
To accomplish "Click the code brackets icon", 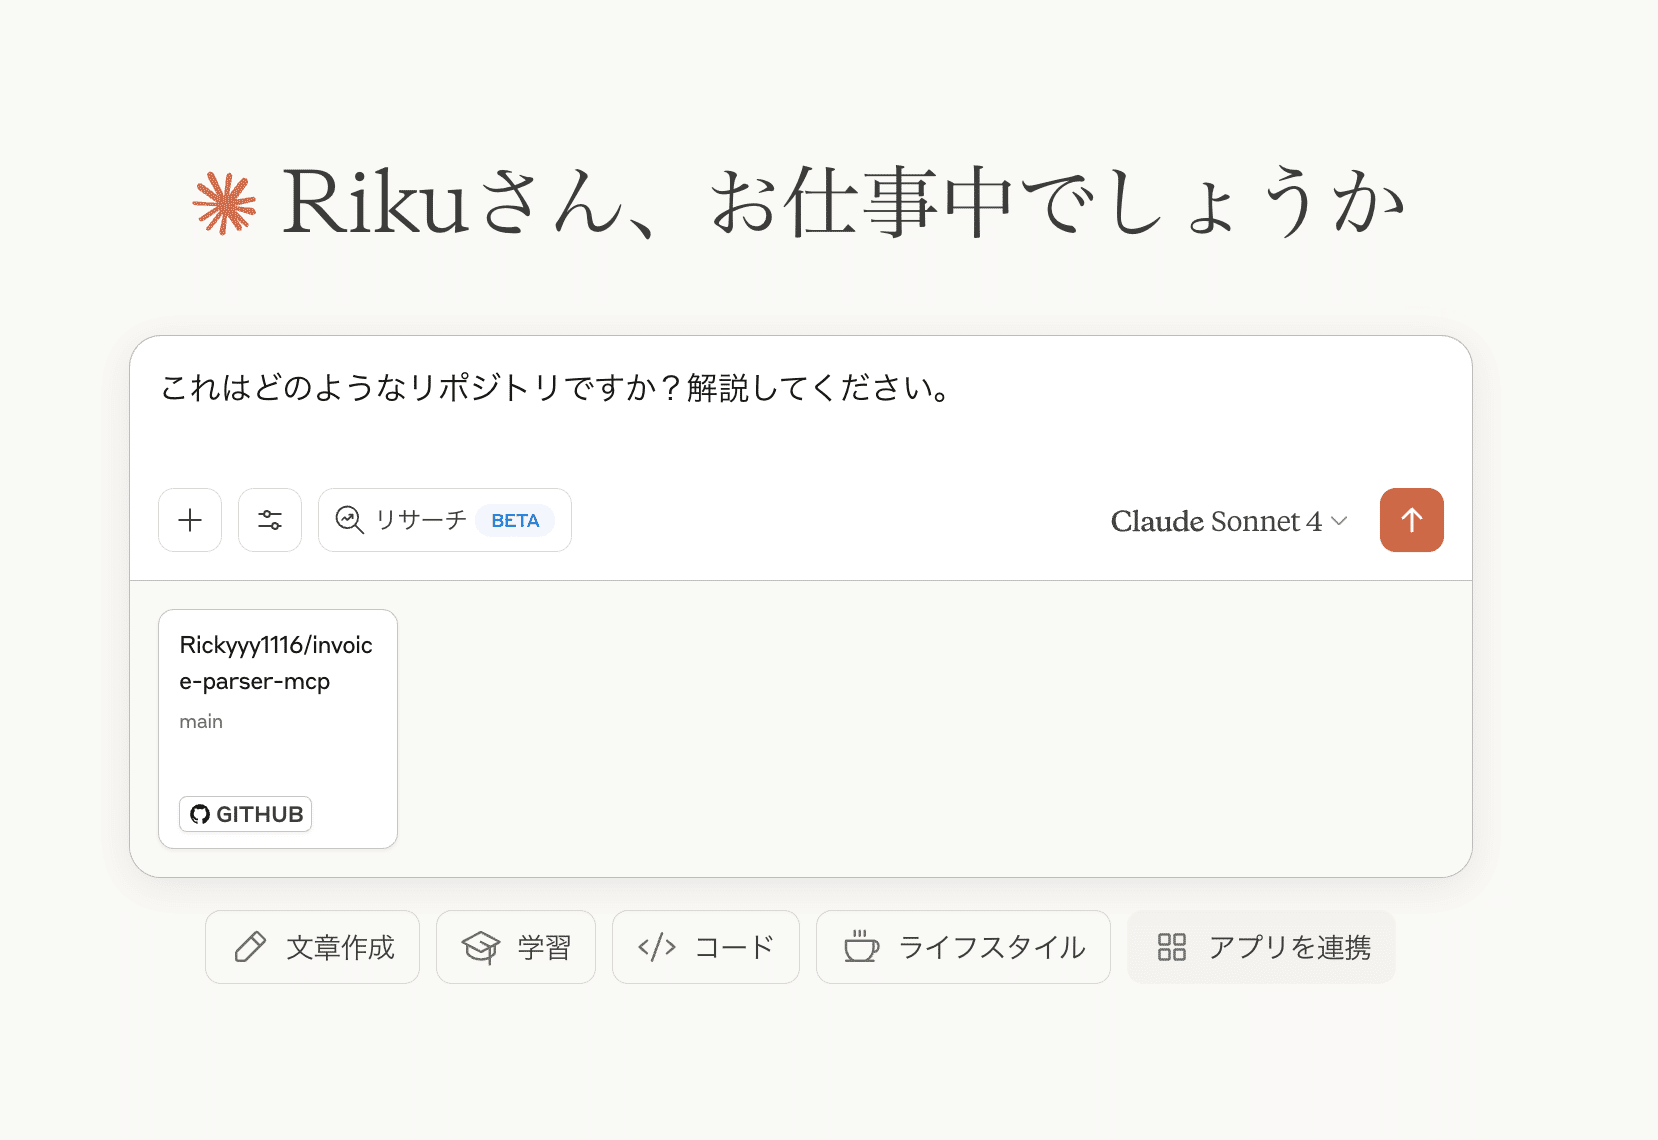I will pos(657,947).
